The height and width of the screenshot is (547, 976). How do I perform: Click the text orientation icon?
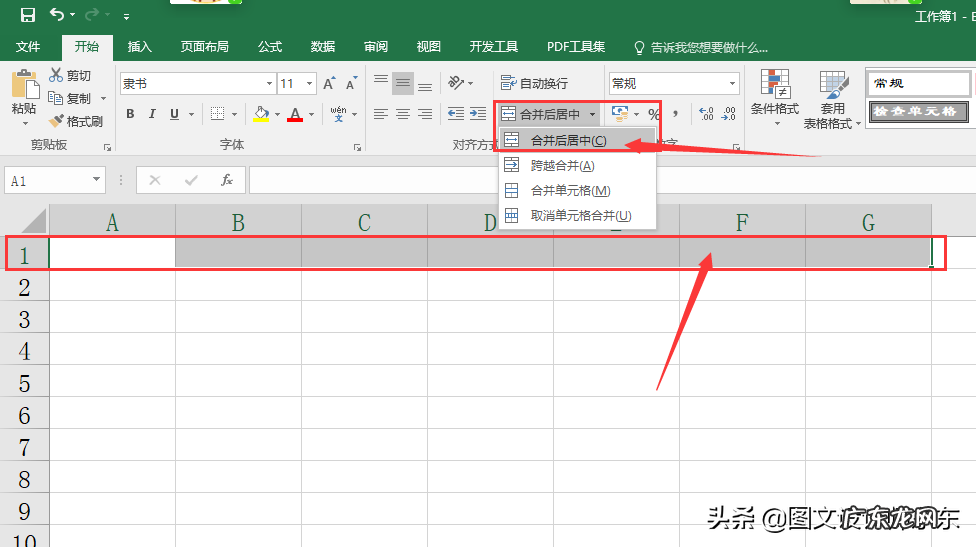(x=456, y=83)
